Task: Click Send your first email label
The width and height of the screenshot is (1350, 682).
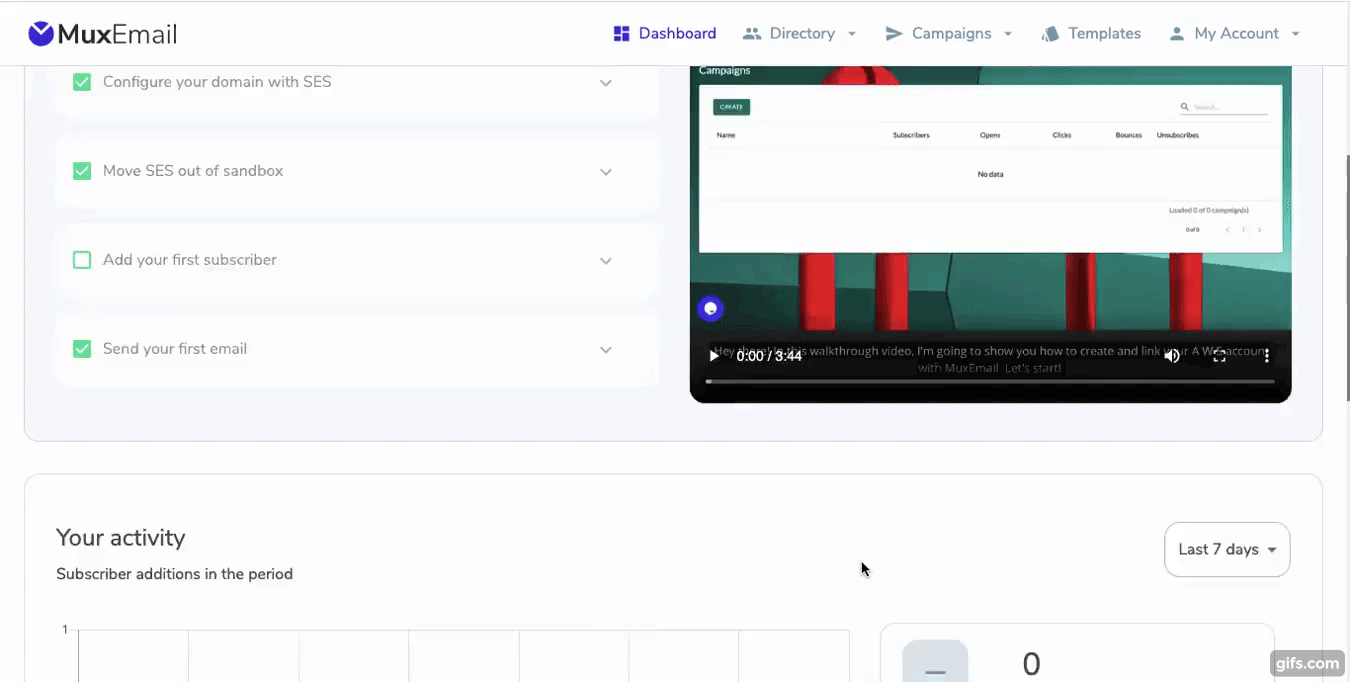Action: [x=175, y=349]
